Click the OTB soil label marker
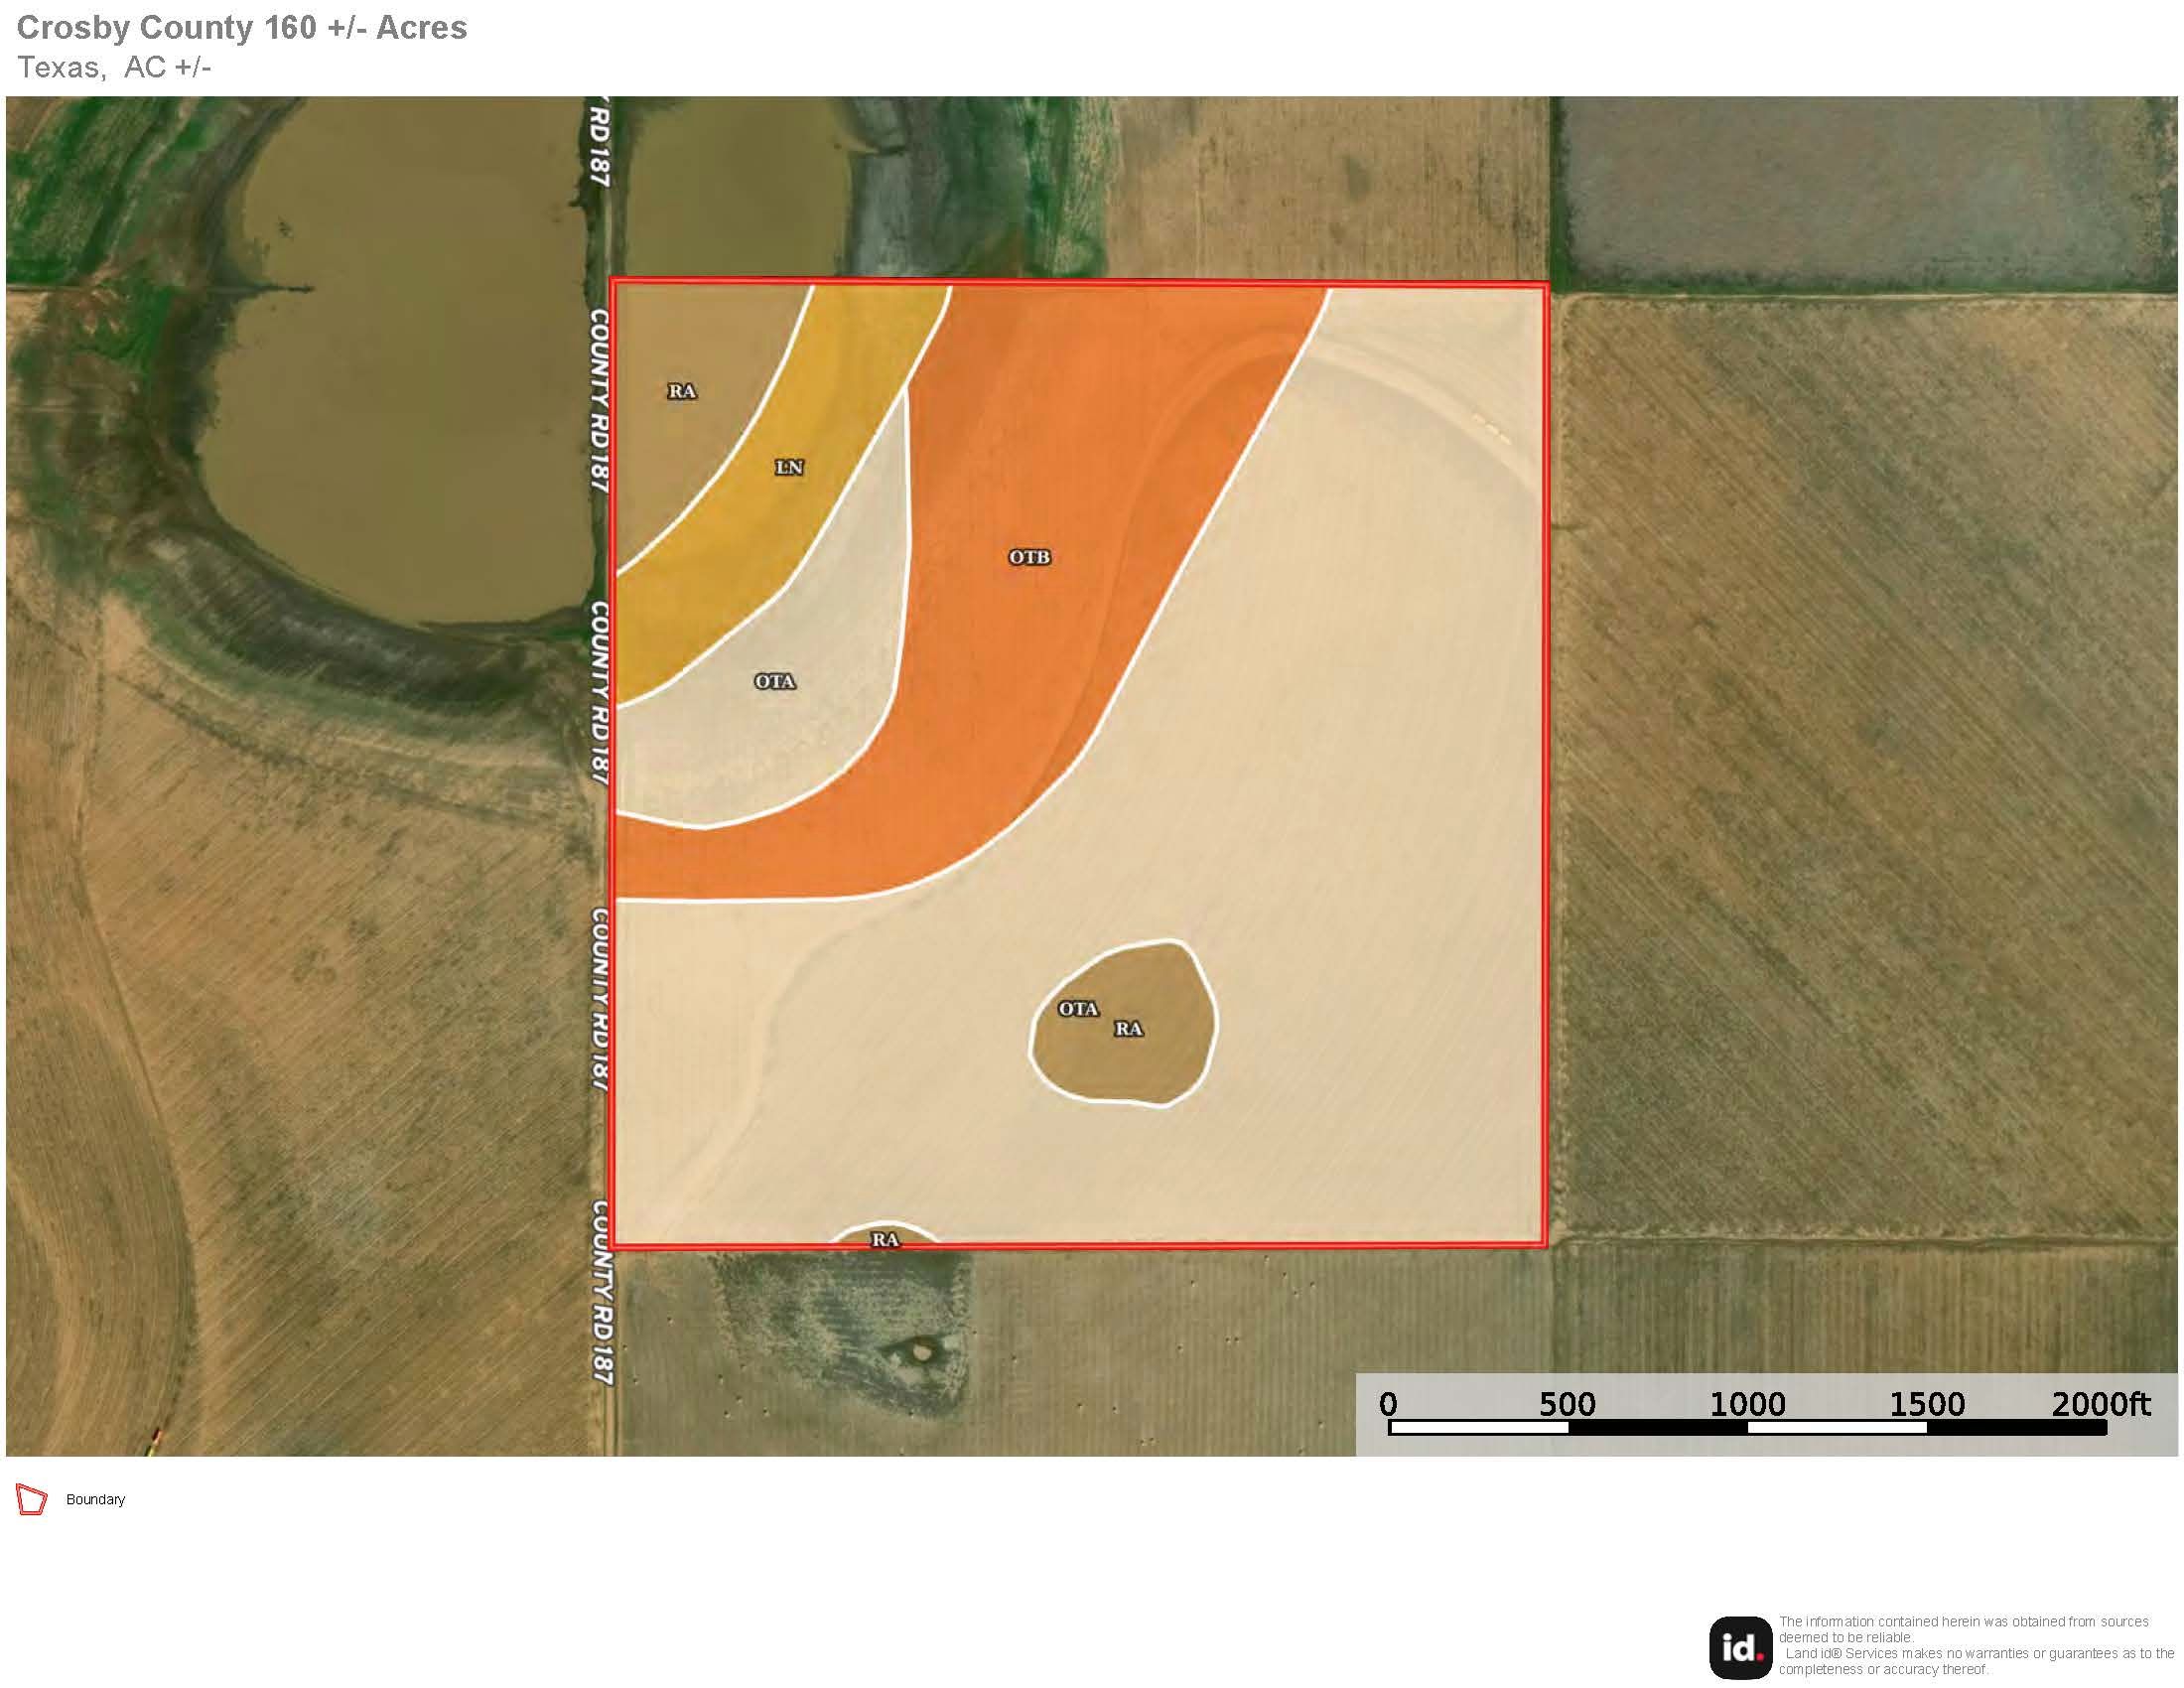 pyautogui.click(x=1029, y=557)
